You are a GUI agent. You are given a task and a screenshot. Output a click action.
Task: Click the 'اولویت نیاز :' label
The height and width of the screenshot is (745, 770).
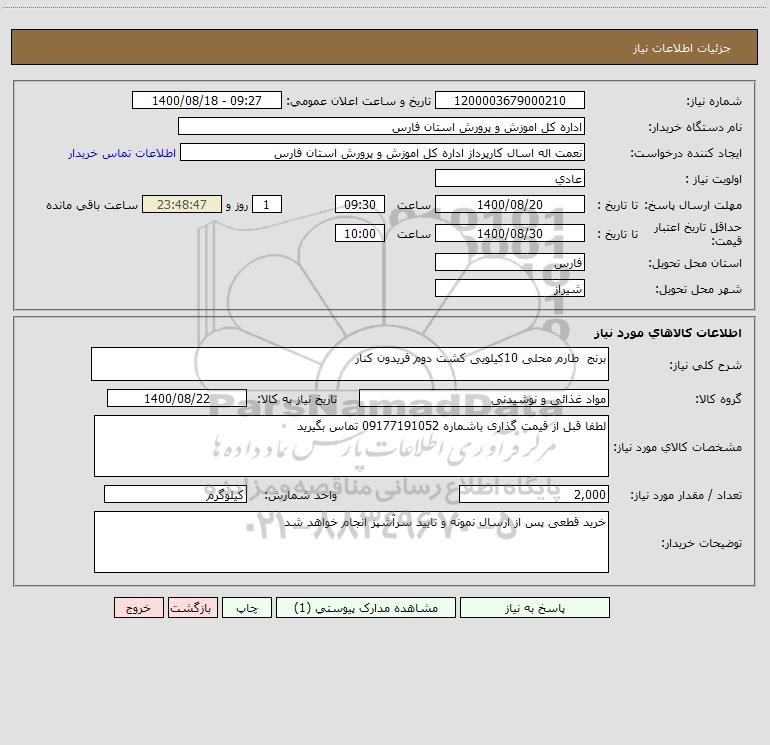pyautogui.click(x=714, y=179)
